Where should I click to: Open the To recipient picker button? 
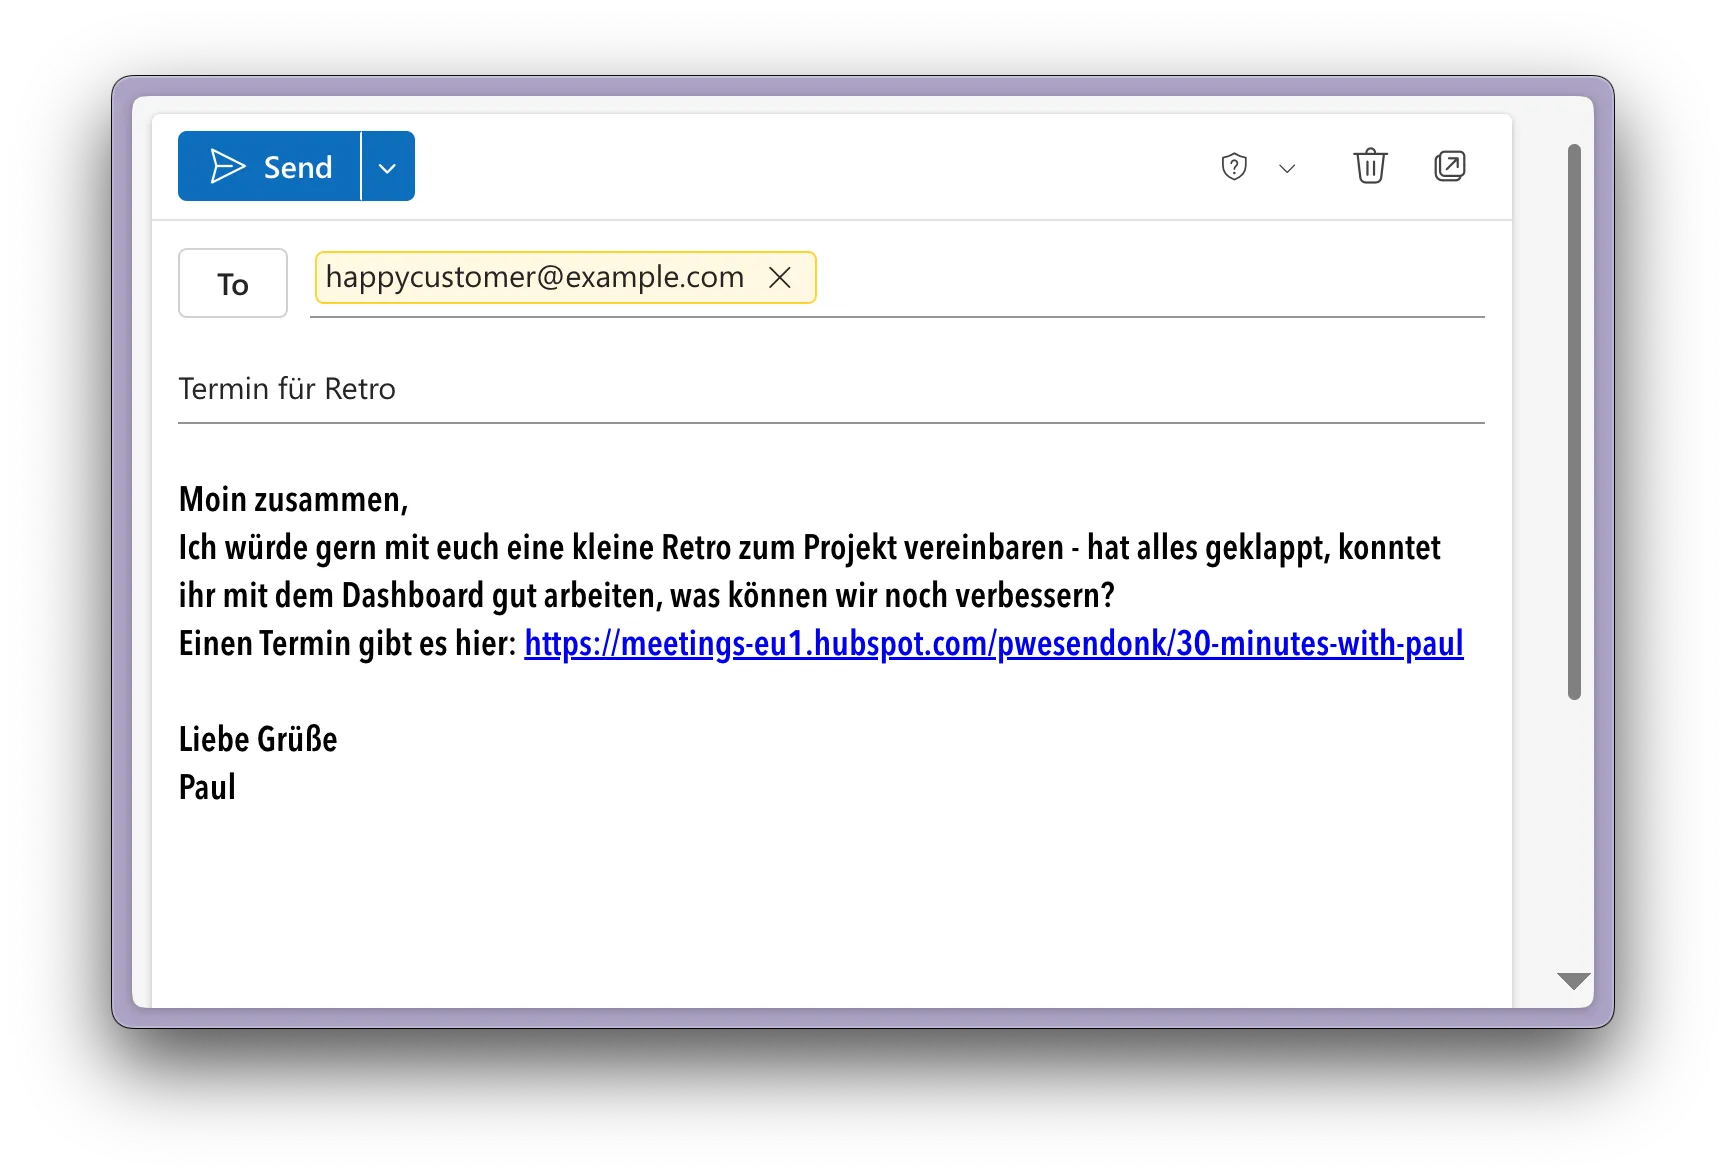[233, 284]
